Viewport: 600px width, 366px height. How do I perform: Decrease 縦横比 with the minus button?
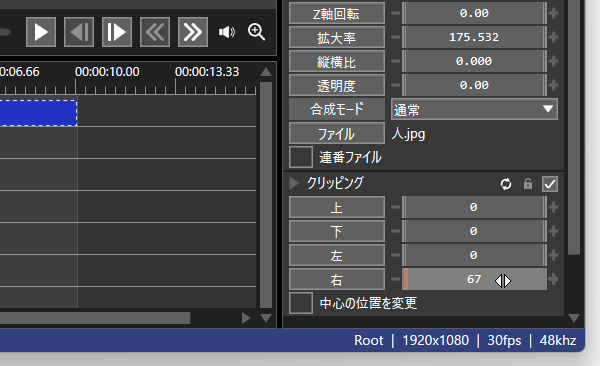(x=396, y=61)
